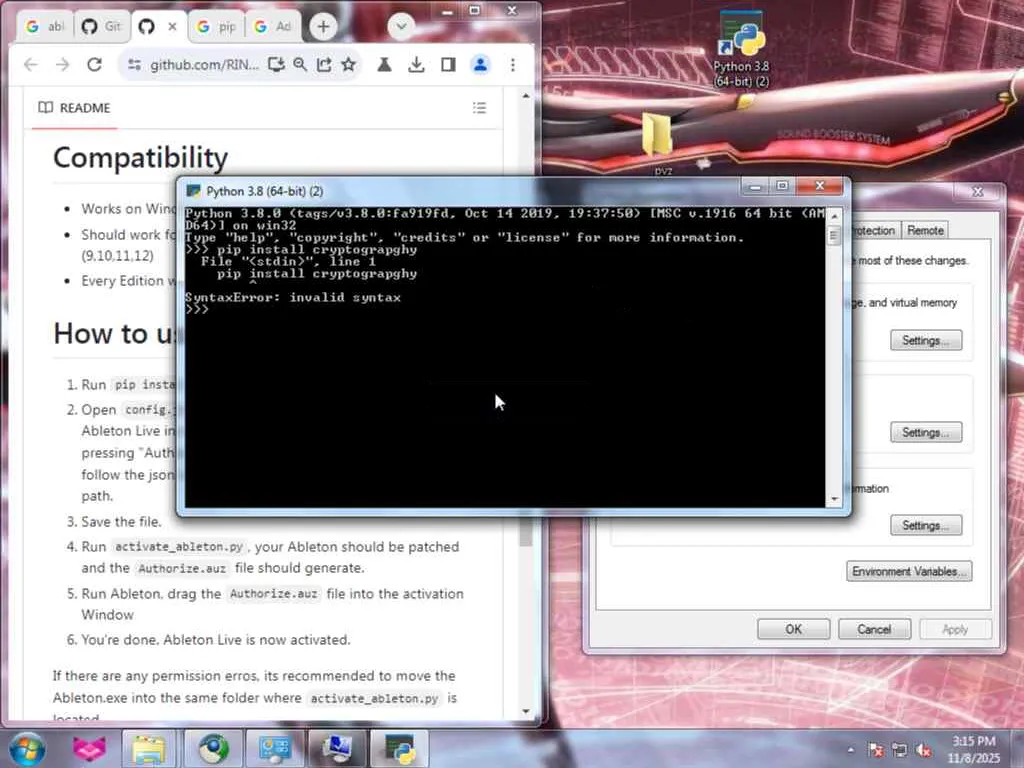
Task: Open Chrome downloads icon
Action: (416, 65)
